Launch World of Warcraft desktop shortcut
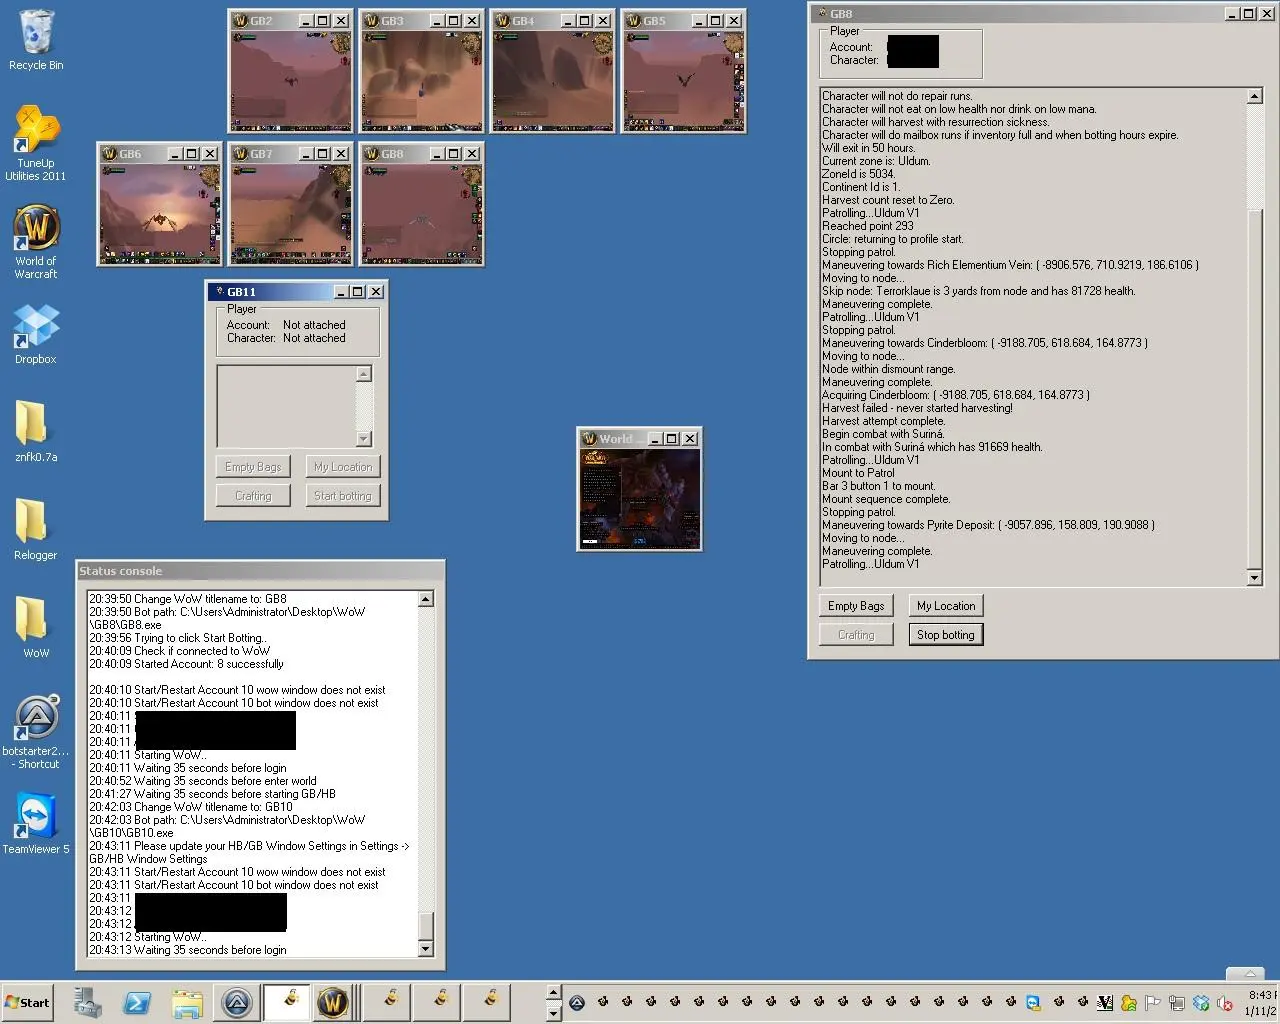The image size is (1280, 1024). coord(36,232)
